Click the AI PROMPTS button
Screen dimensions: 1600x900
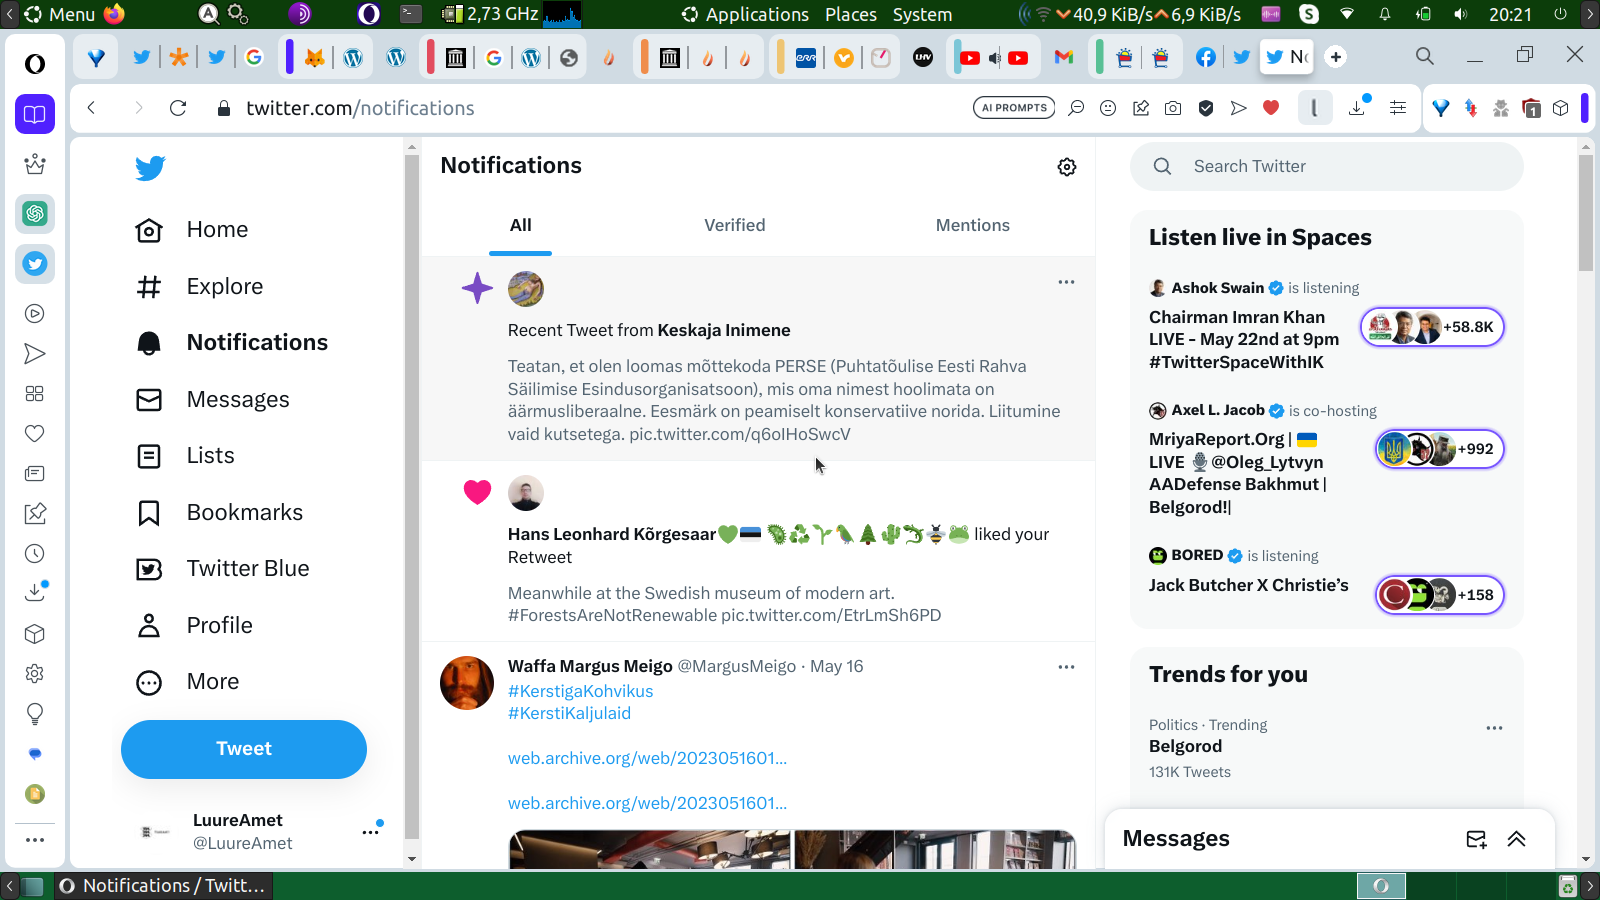coord(1014,108)
